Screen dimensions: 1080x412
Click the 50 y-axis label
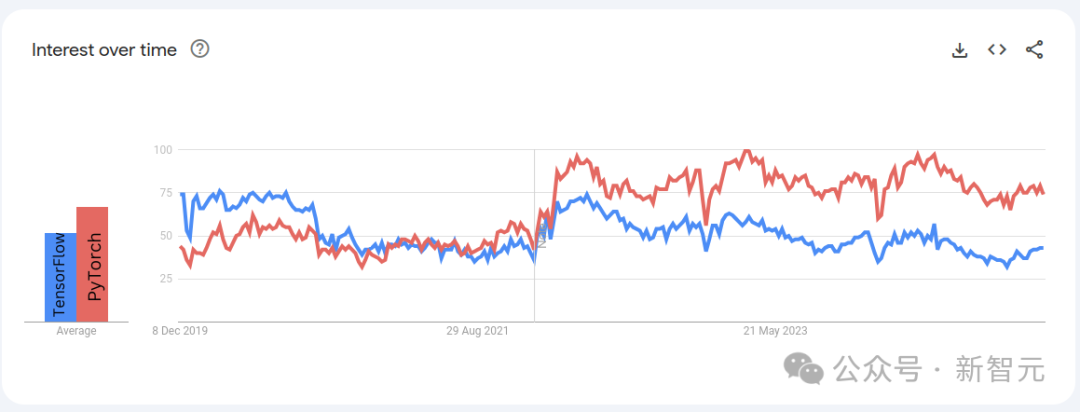(165, 236)
